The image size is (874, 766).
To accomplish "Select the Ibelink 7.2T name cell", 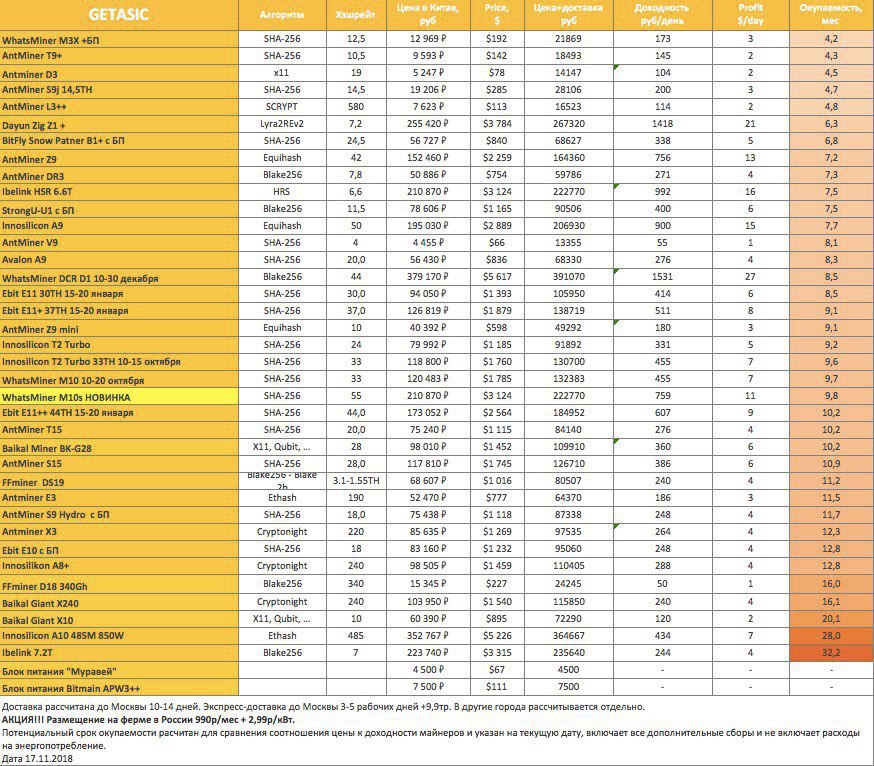I will point(119,653).
